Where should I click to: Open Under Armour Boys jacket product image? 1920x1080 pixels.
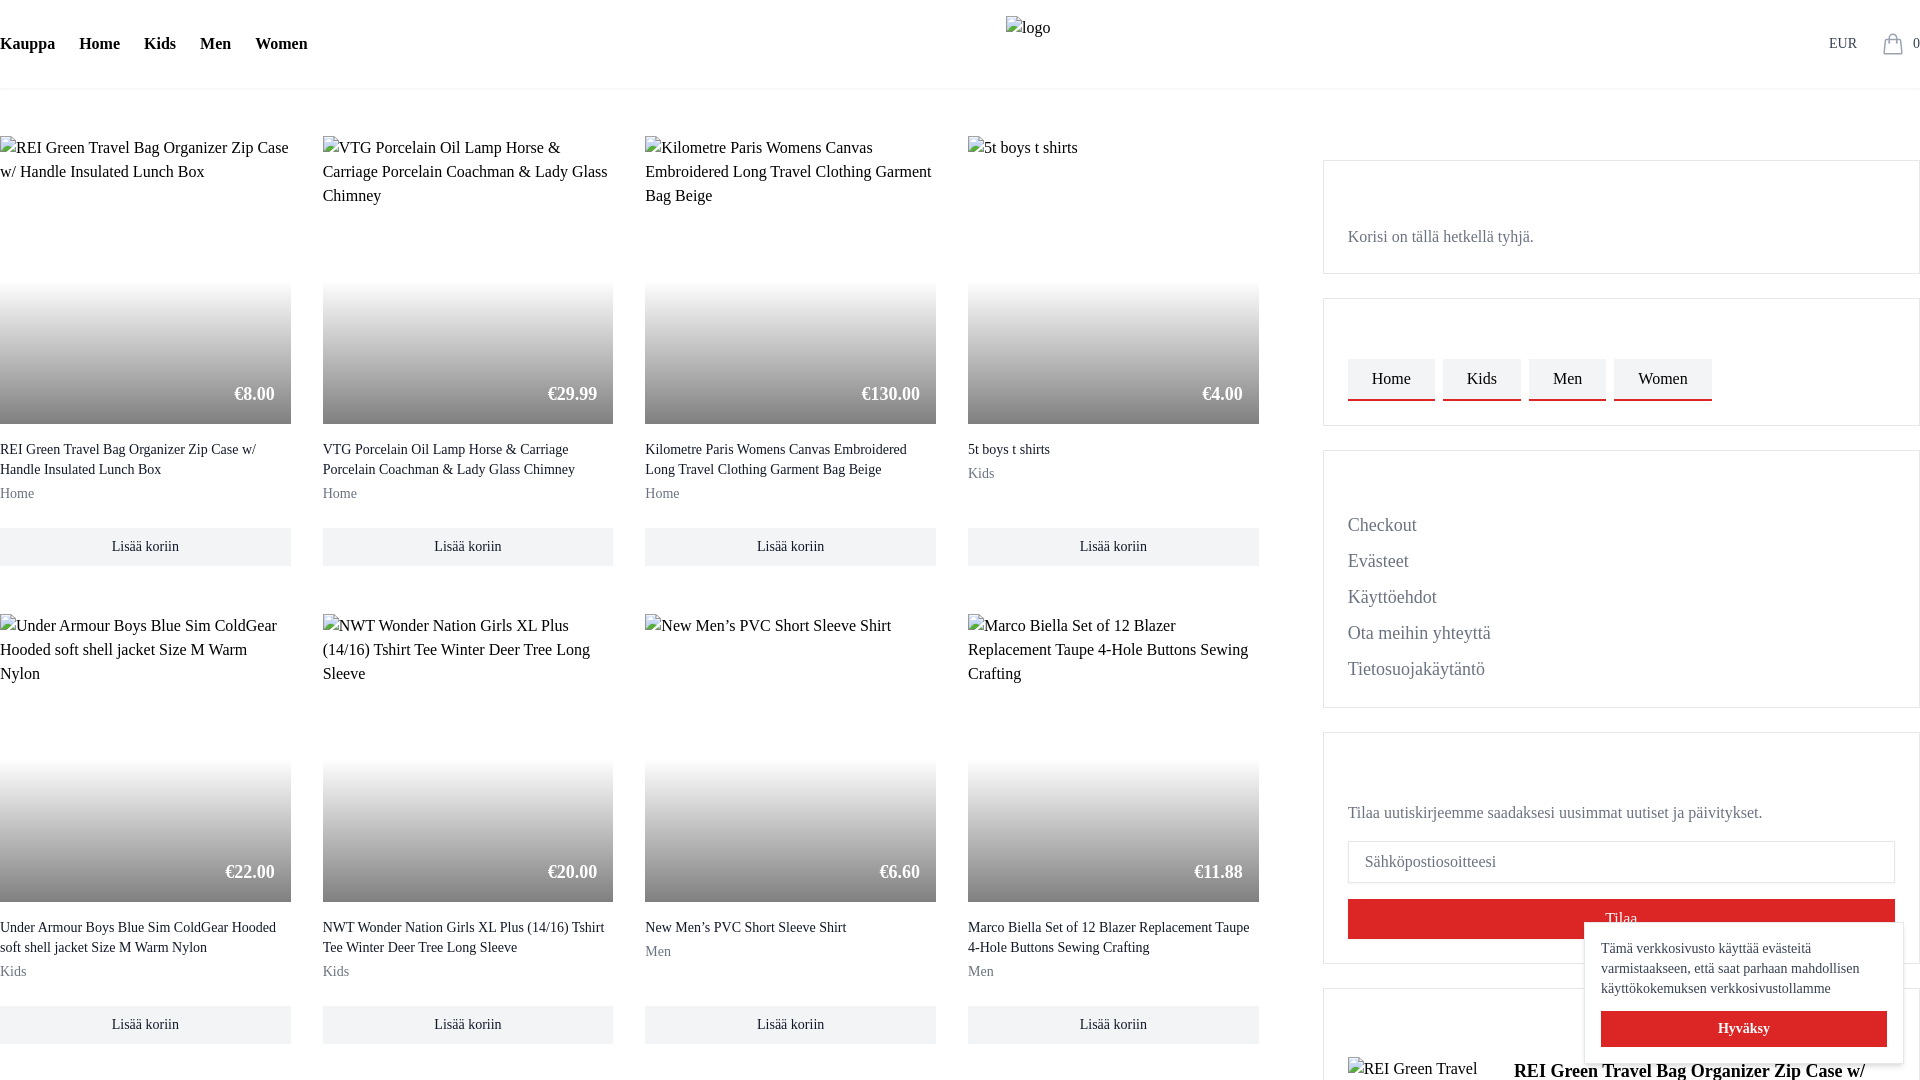point(145,758)
